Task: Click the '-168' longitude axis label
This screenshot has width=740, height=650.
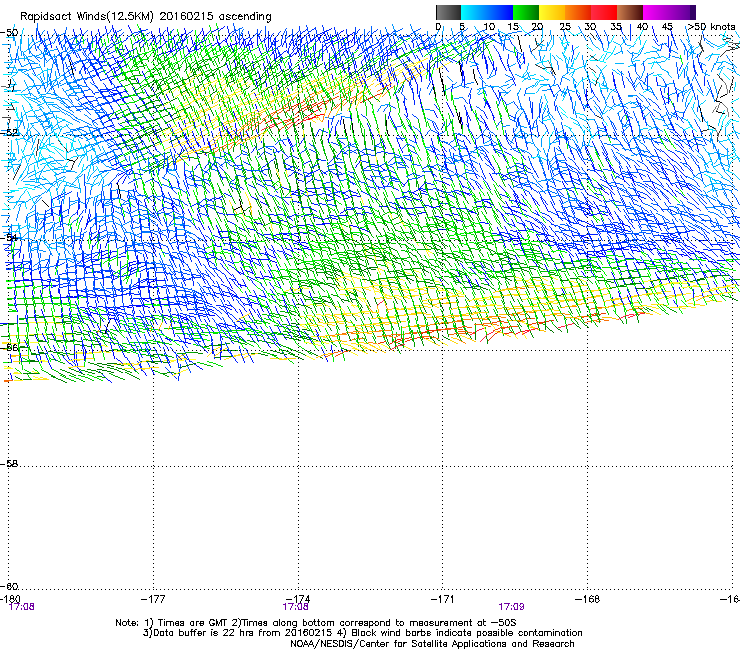Action: tap(587, 599)
